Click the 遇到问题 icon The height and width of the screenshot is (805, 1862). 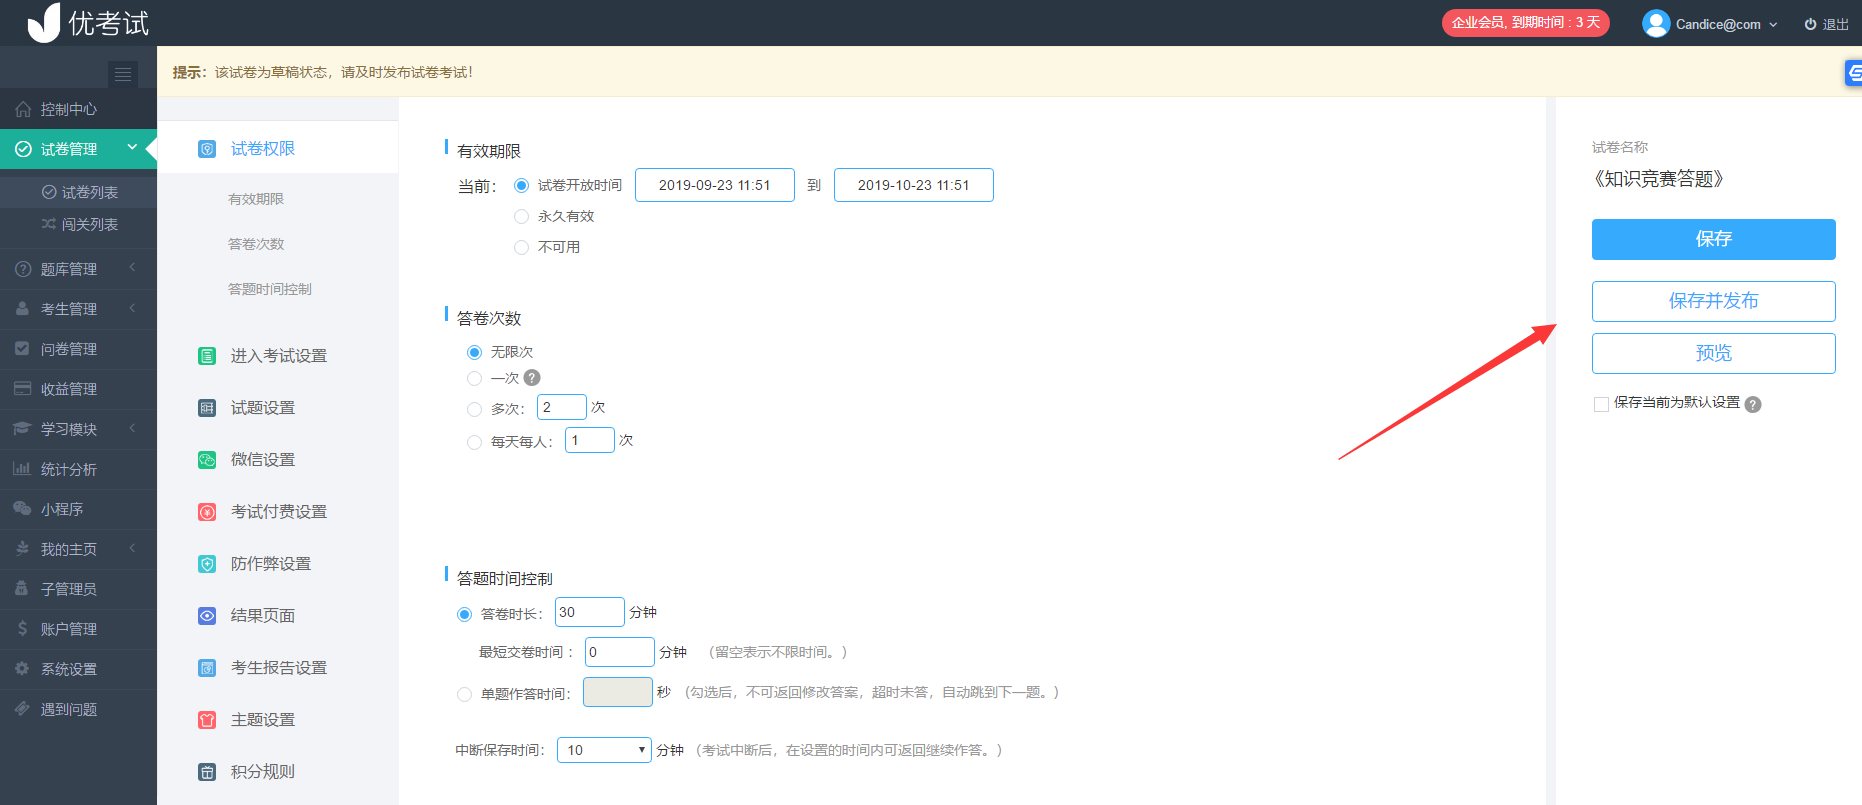(22, 708)
